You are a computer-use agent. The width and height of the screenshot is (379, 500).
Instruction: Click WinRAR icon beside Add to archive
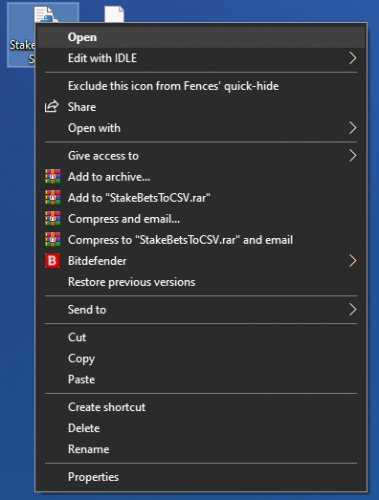coord(53,177)
